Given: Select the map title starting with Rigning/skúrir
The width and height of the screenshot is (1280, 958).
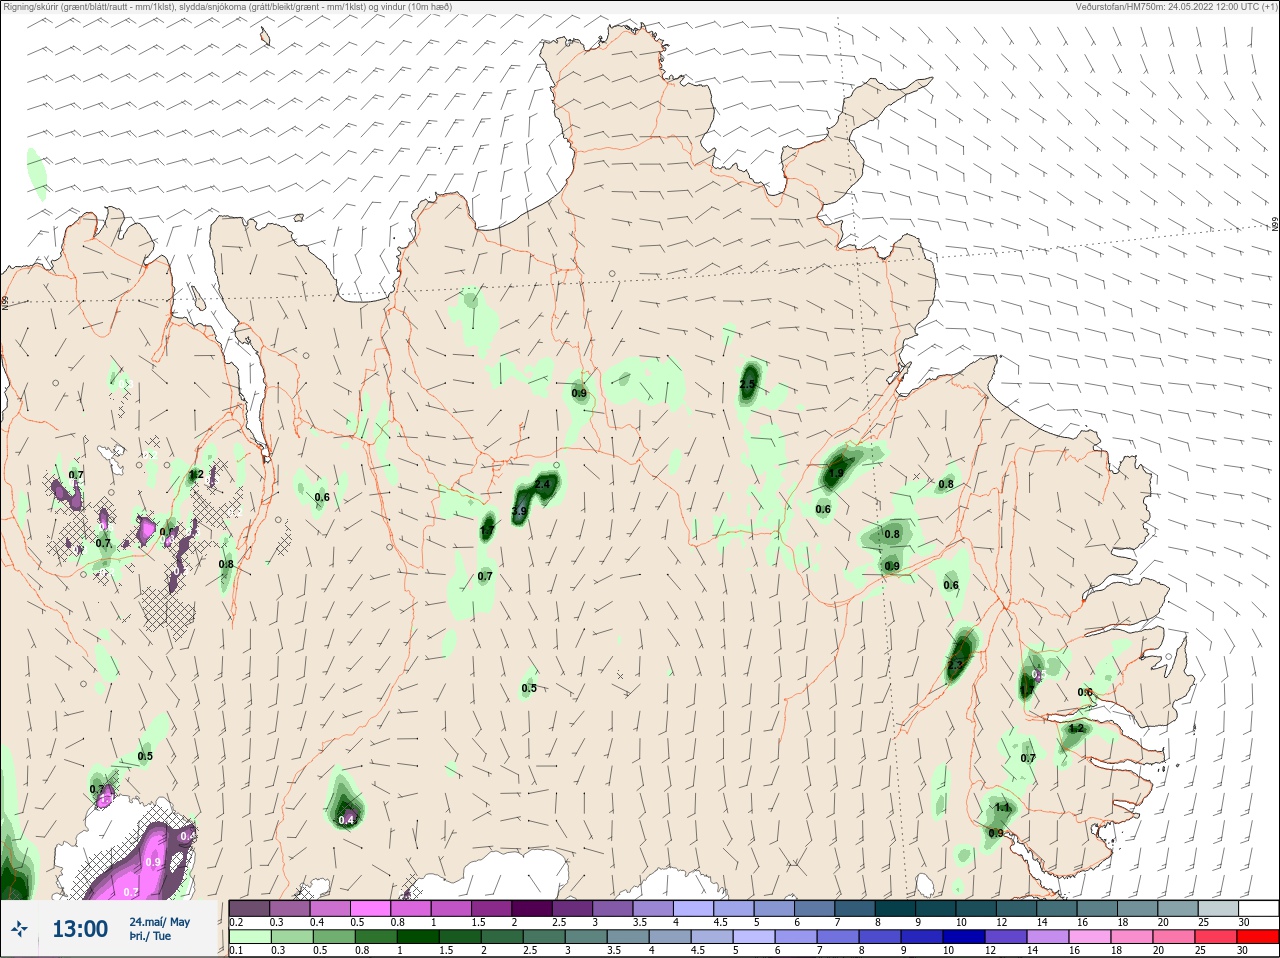Looking at the screenshot, I should pyautogui.click(x=227, y=7).
